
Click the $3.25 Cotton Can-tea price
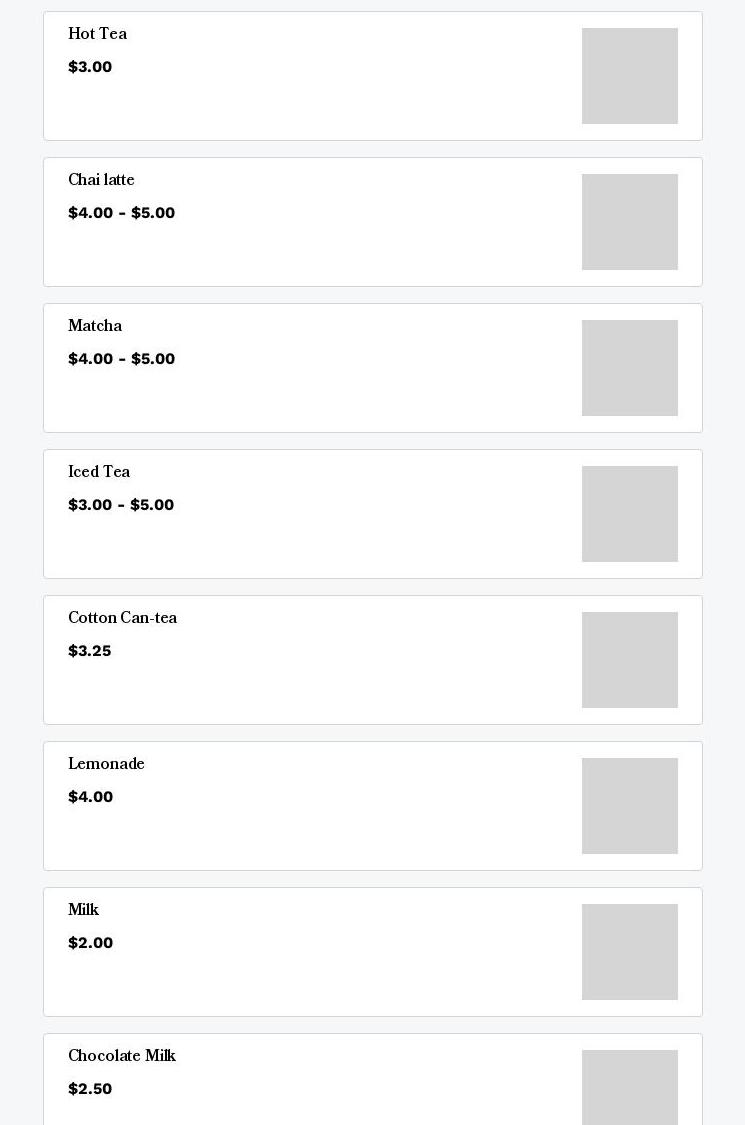click(89, 651)
